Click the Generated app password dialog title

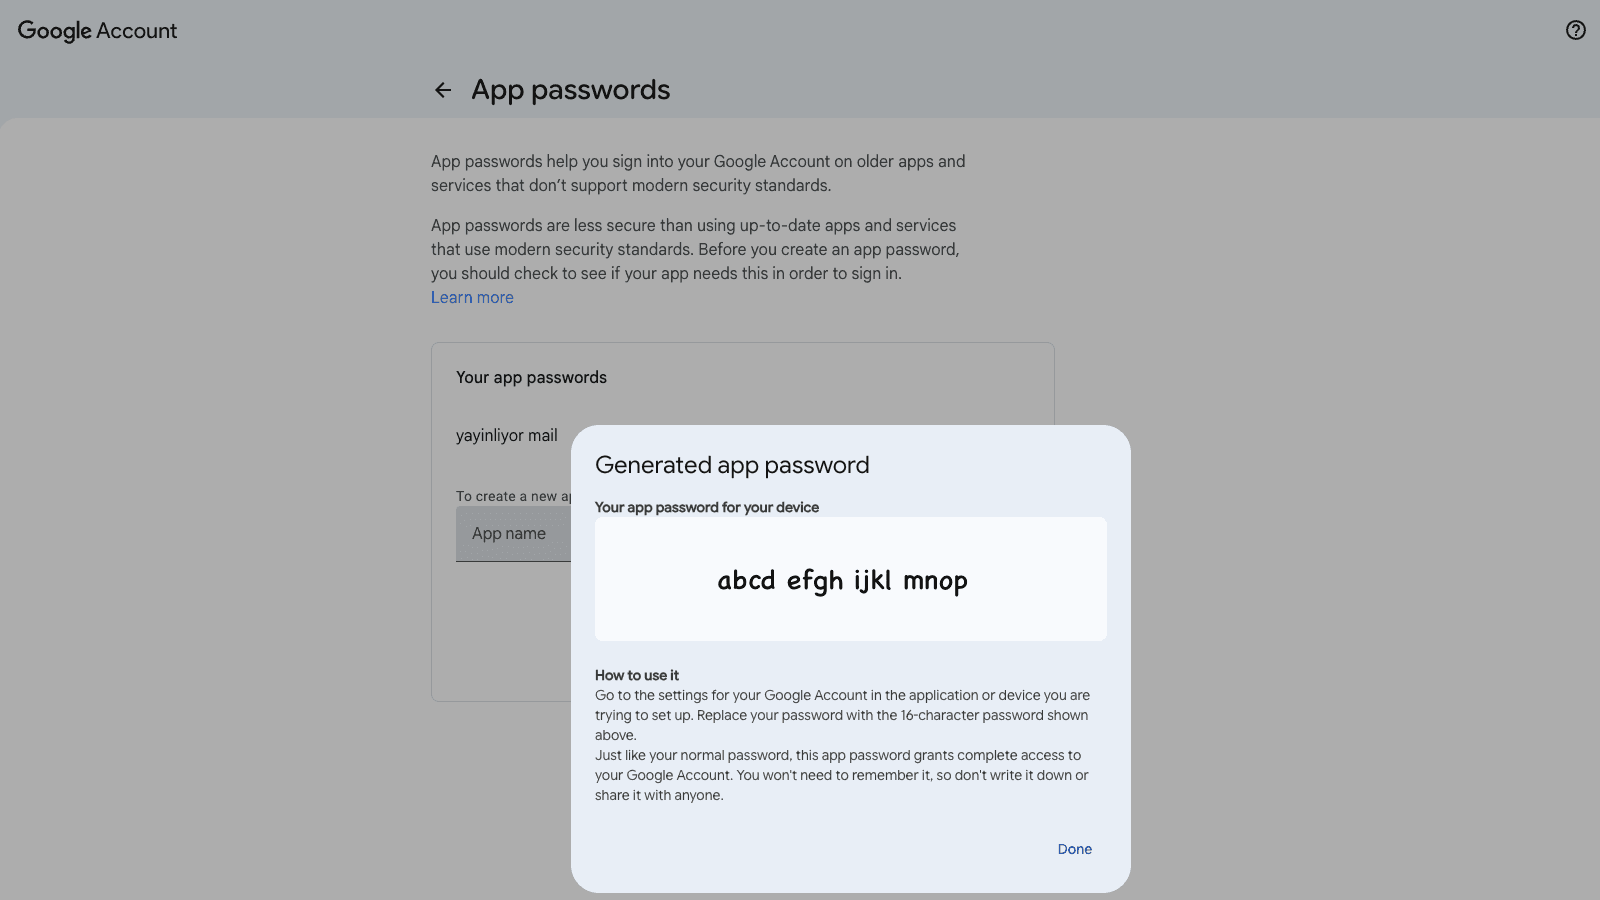click(x=732, y=465)
